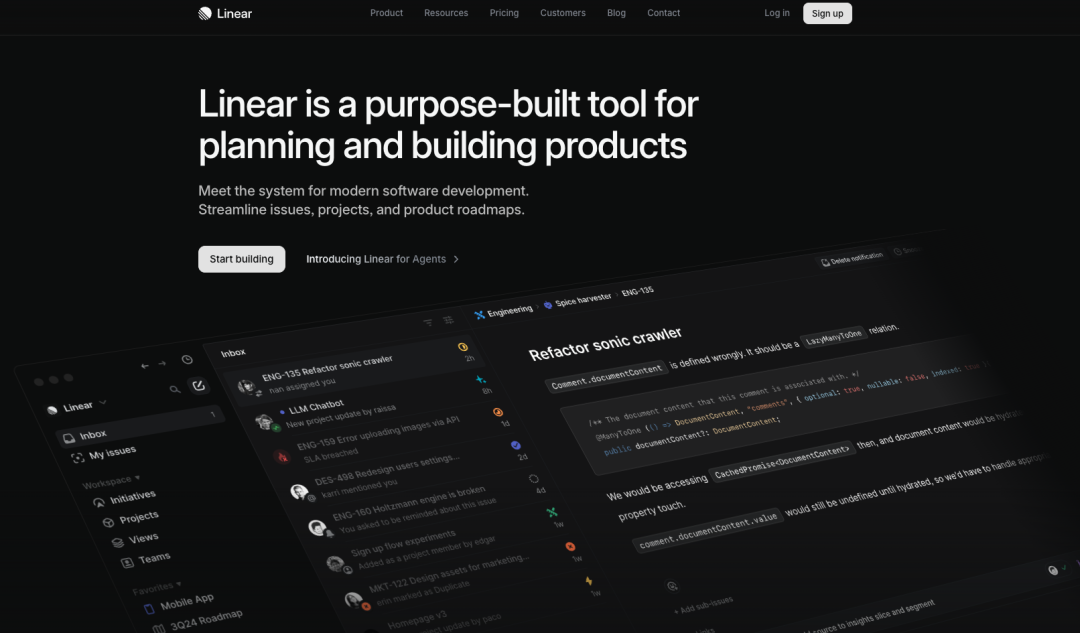Click the LazyManyToOne code chip

click(834, 337)
